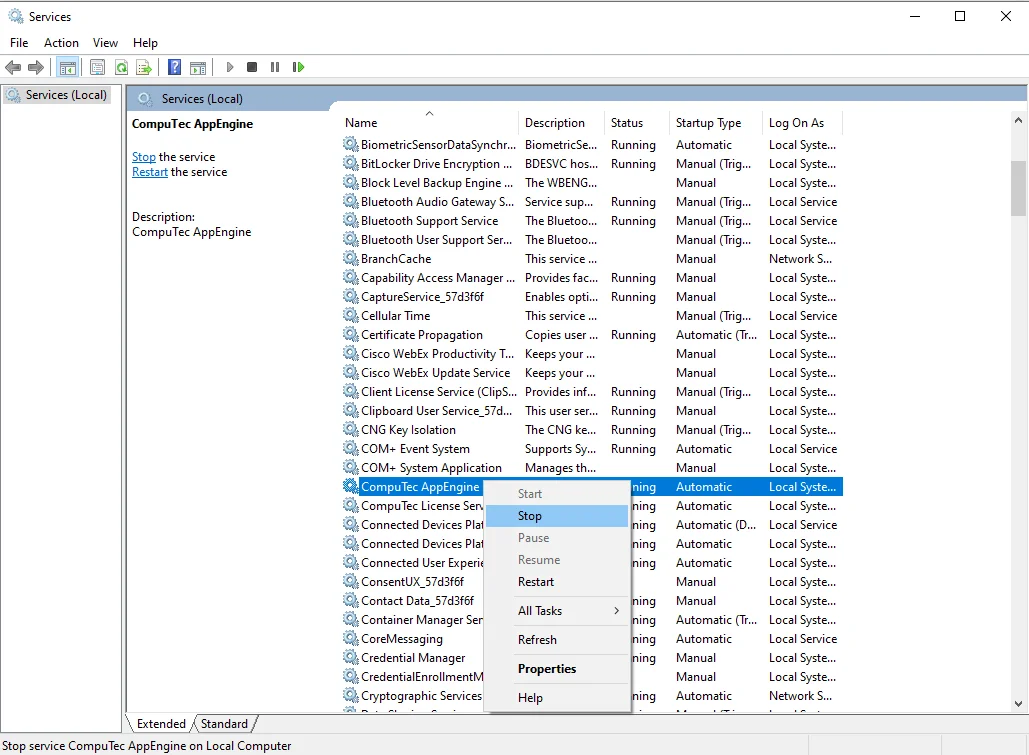The image size is (1029, 755).
Task: Switch to the Standard tab
Action: tap(224, 724)
